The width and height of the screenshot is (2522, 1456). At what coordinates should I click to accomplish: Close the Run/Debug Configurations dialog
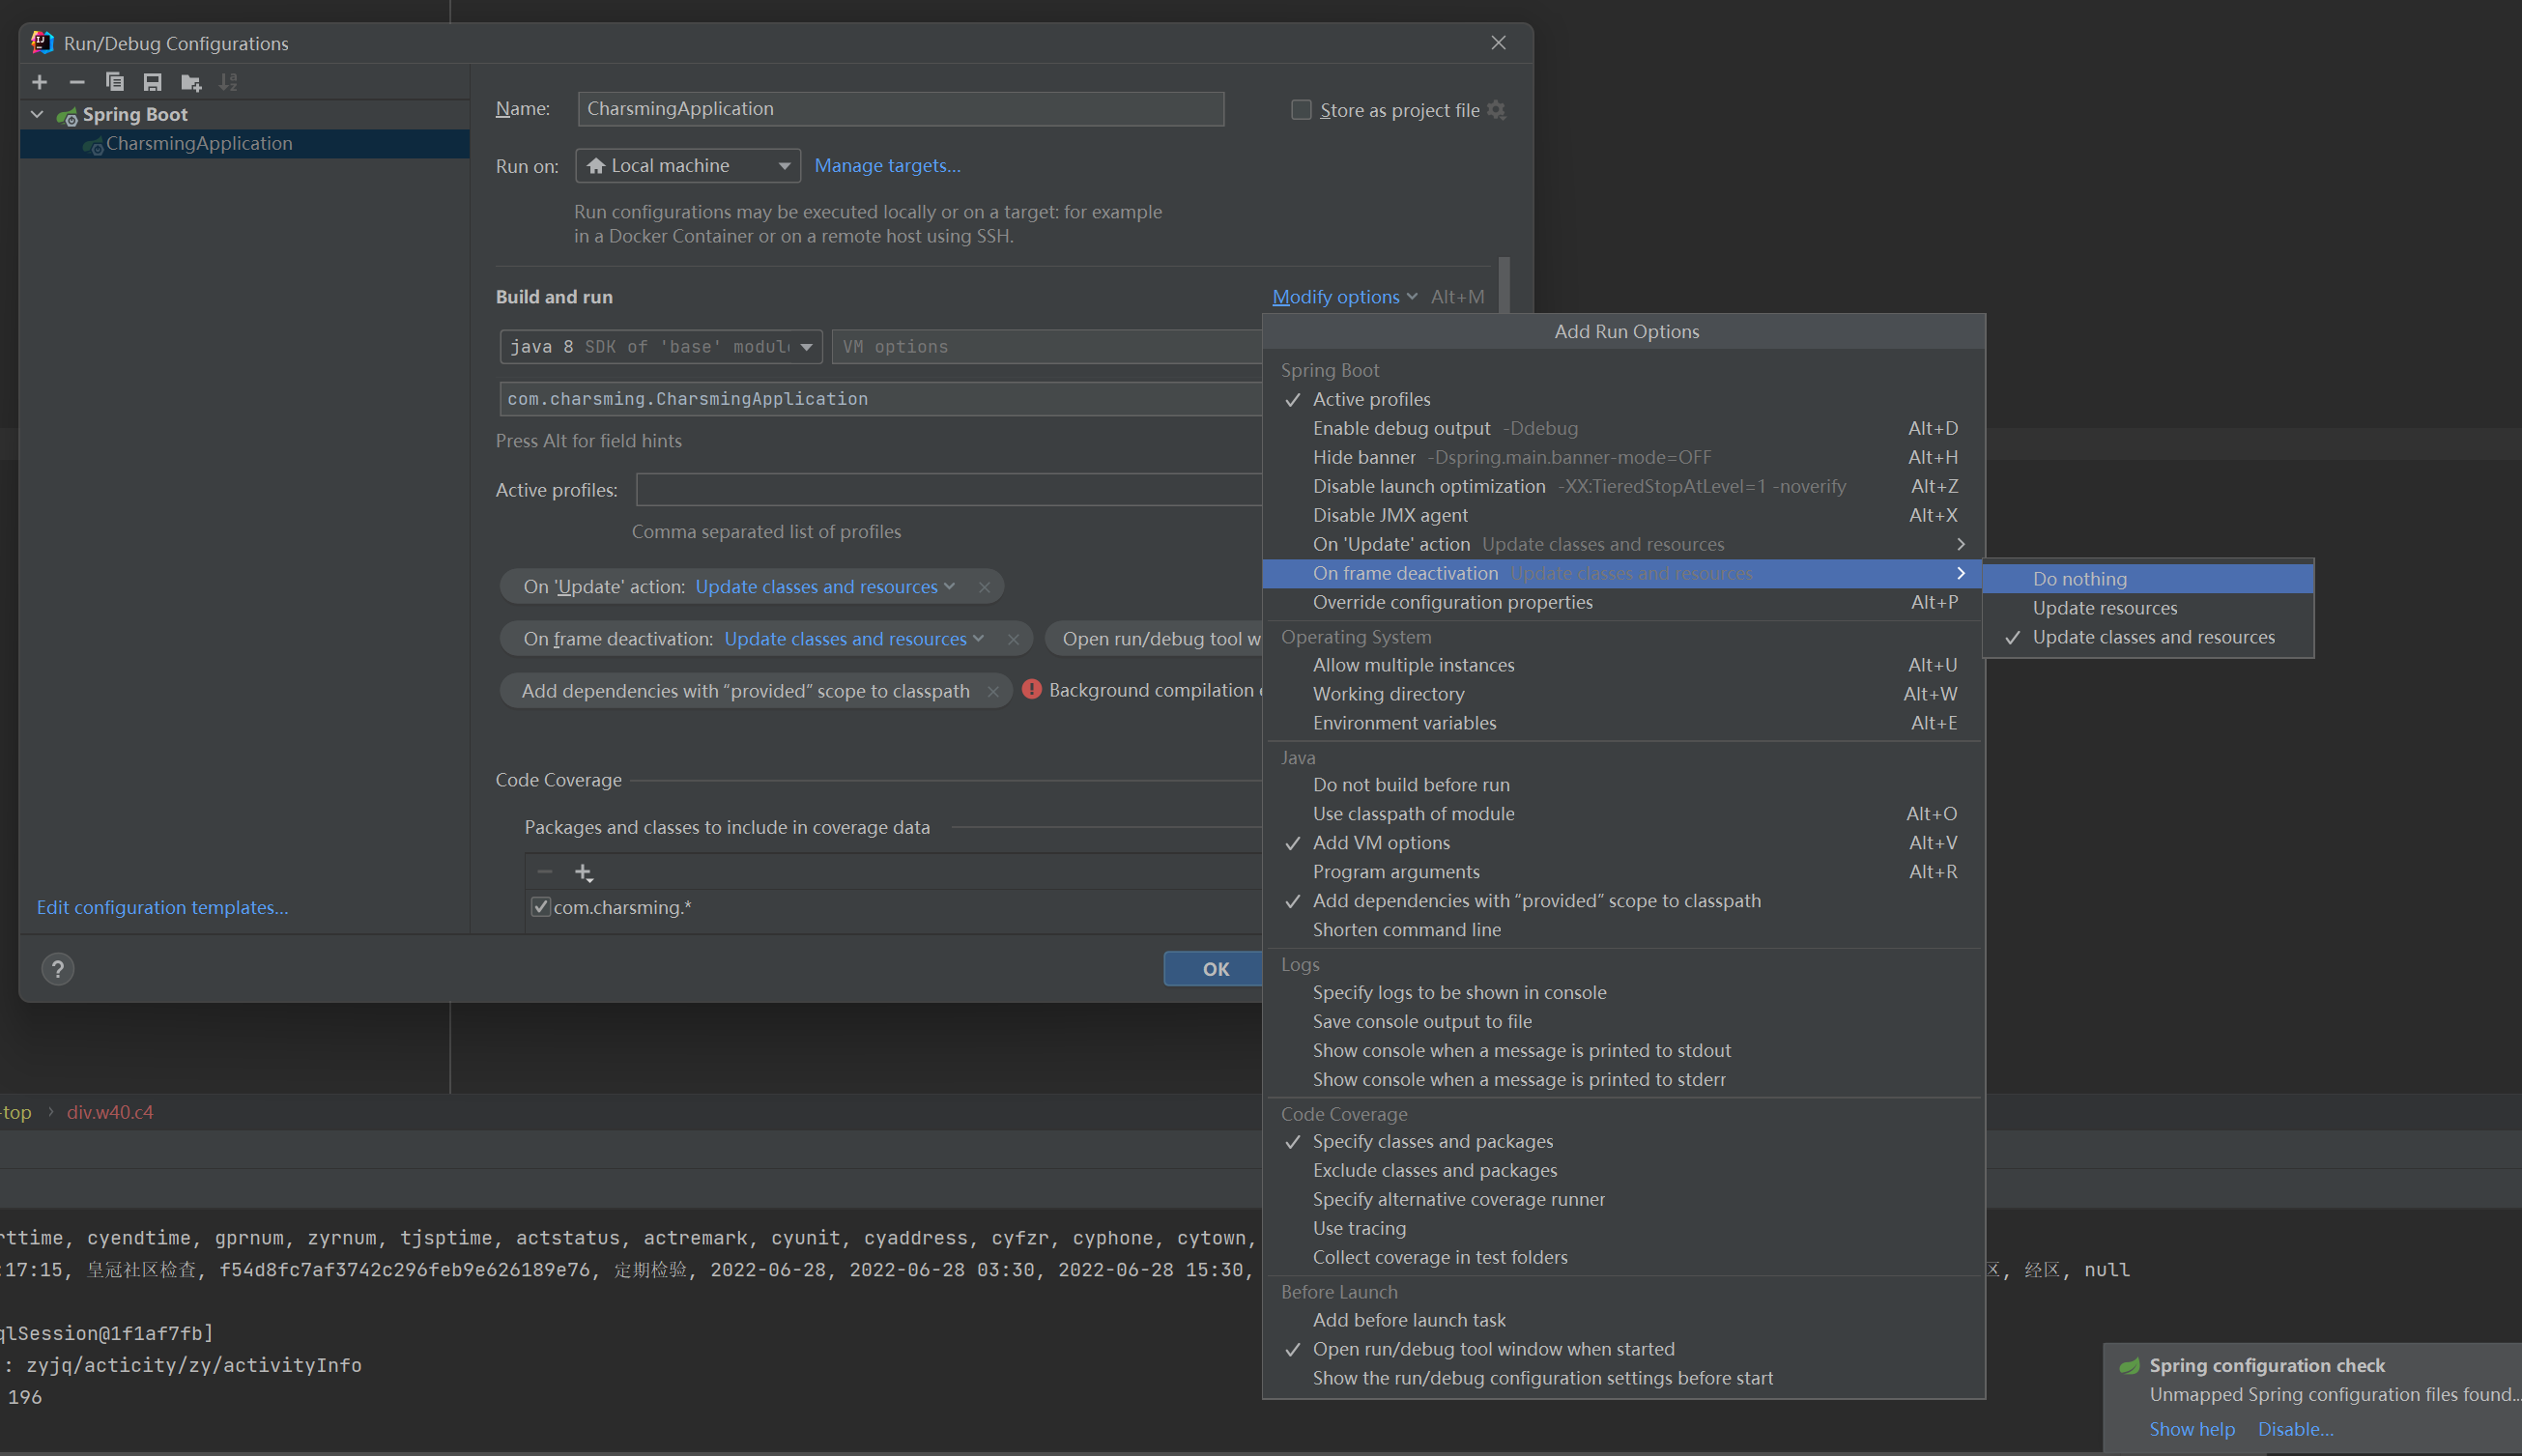(x=1498, y=42)
